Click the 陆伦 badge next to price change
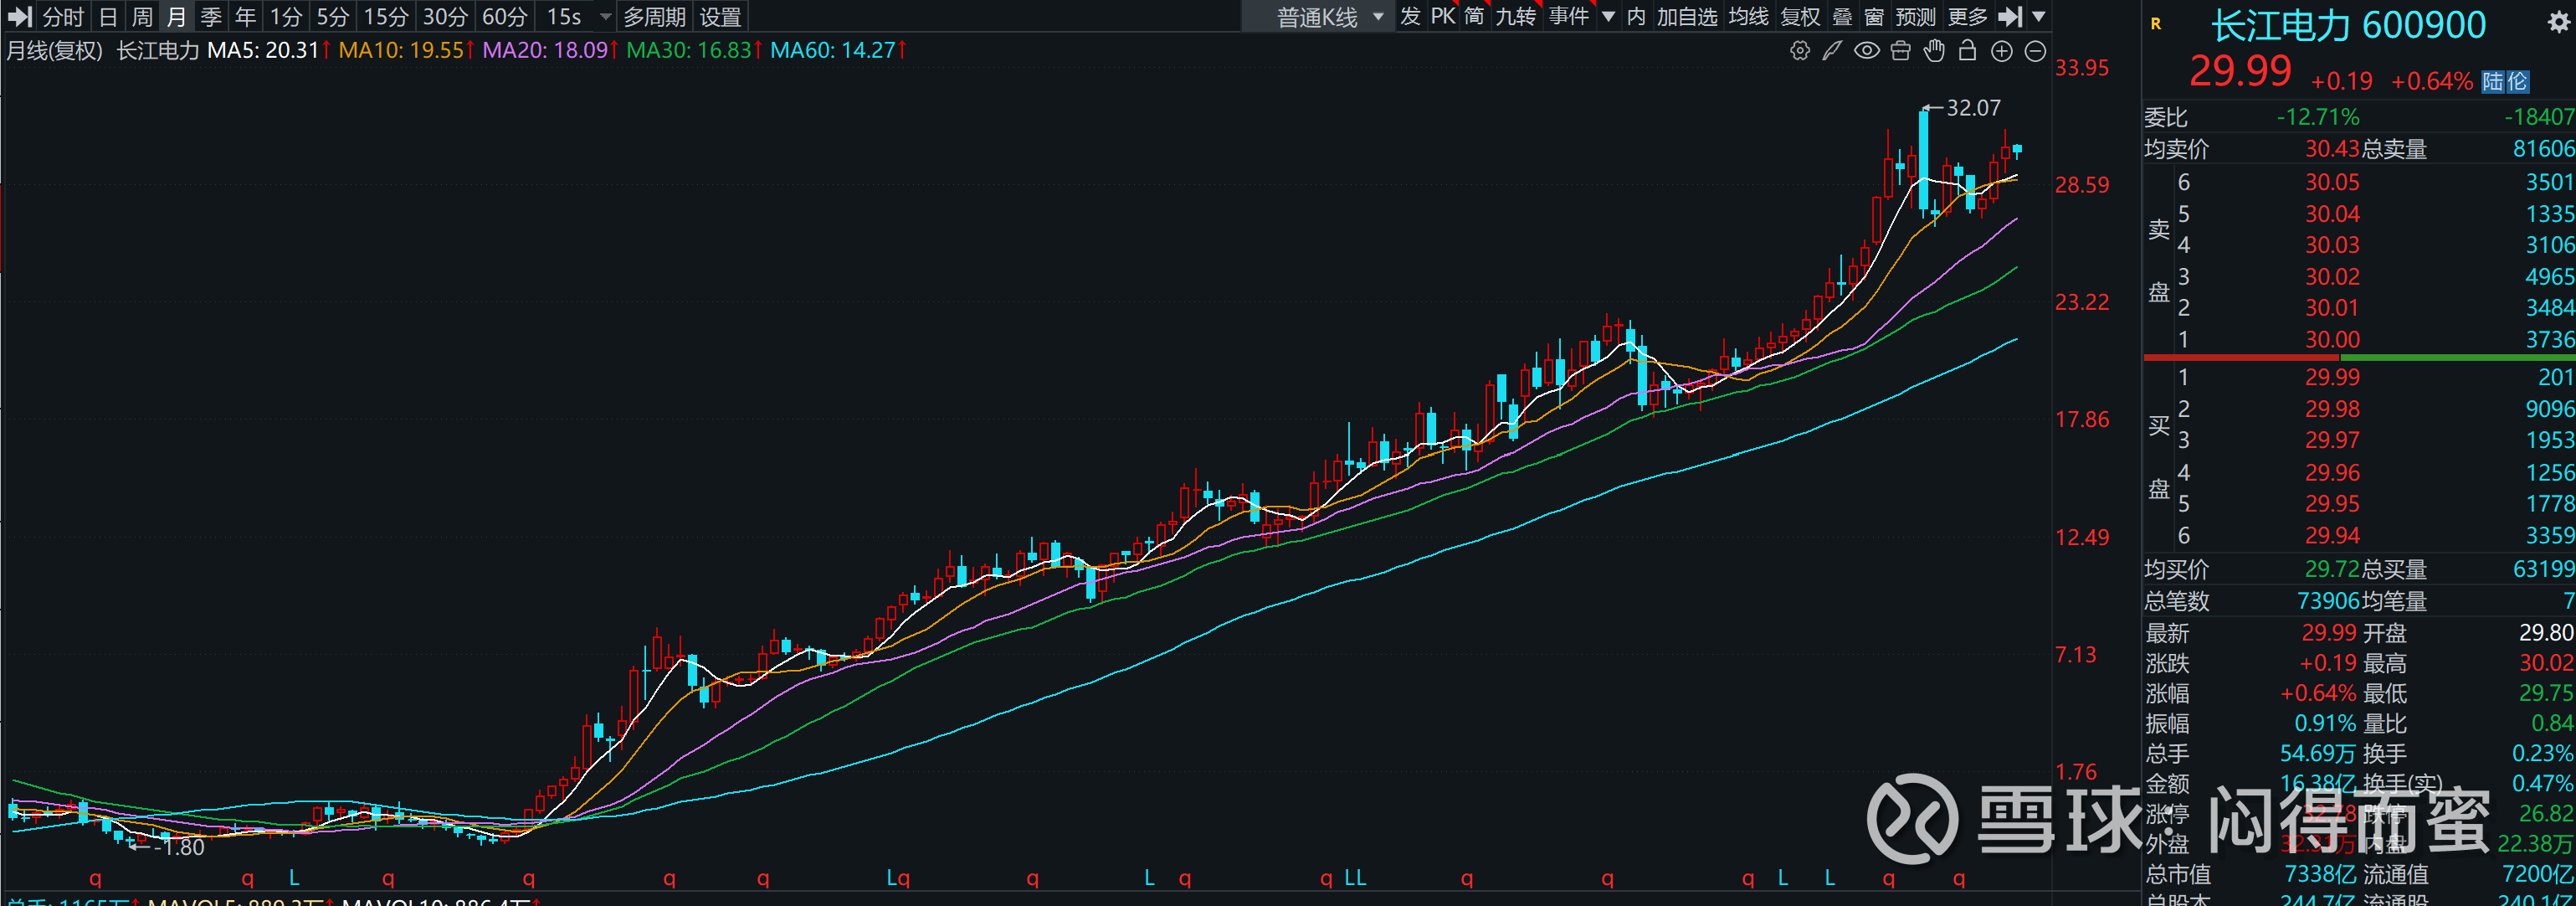 tap(2505, 82)
